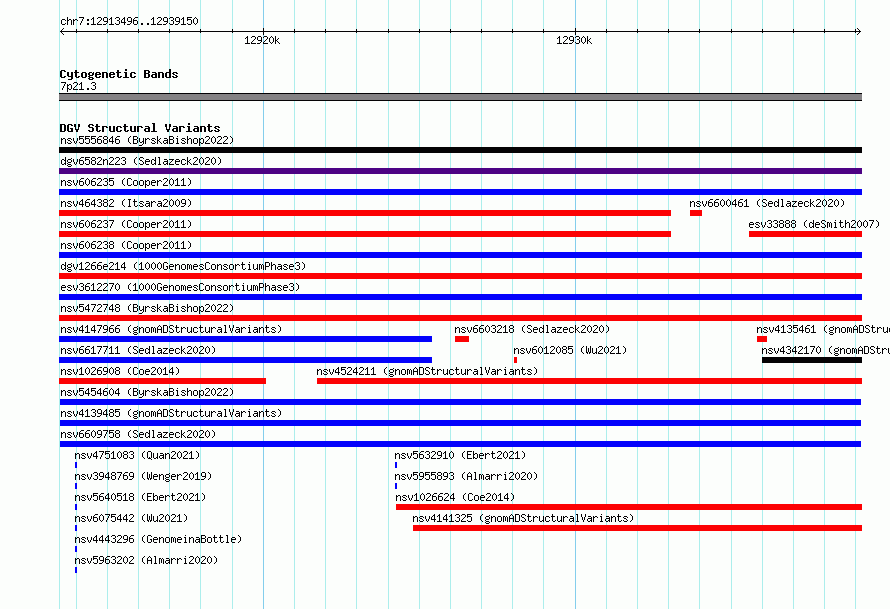Open nsv5472748 (ByrskaBishop2022) label
This screenshot has height=609, width=890.
147,308
